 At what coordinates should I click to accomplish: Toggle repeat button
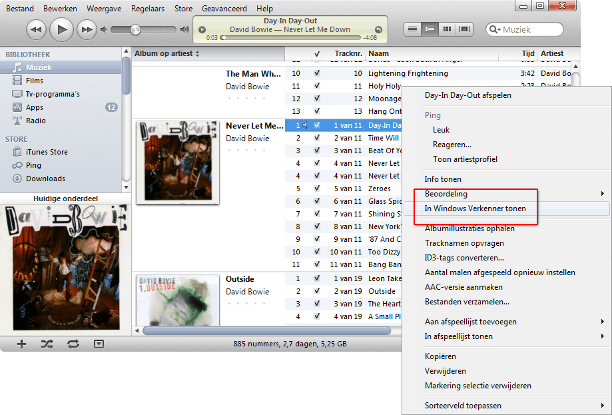pyautogui.click(x=73, y=344)
